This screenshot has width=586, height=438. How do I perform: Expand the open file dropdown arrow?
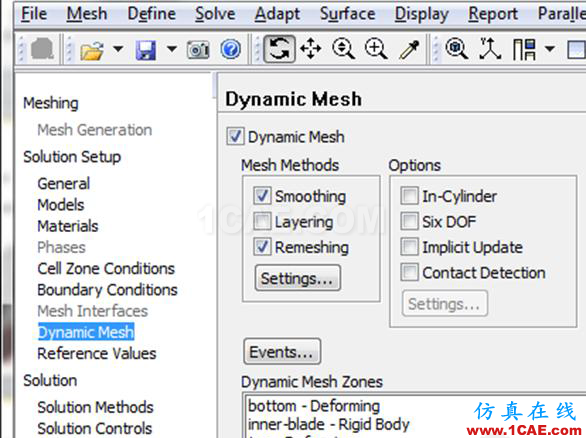[x=118, y=49]
